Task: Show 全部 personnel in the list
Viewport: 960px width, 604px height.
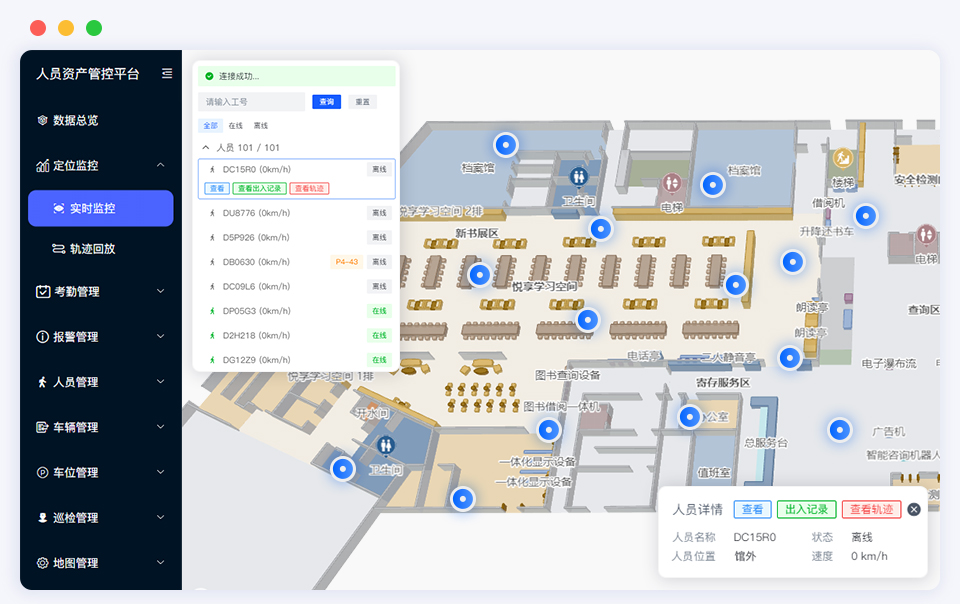Action: (210, 126)
